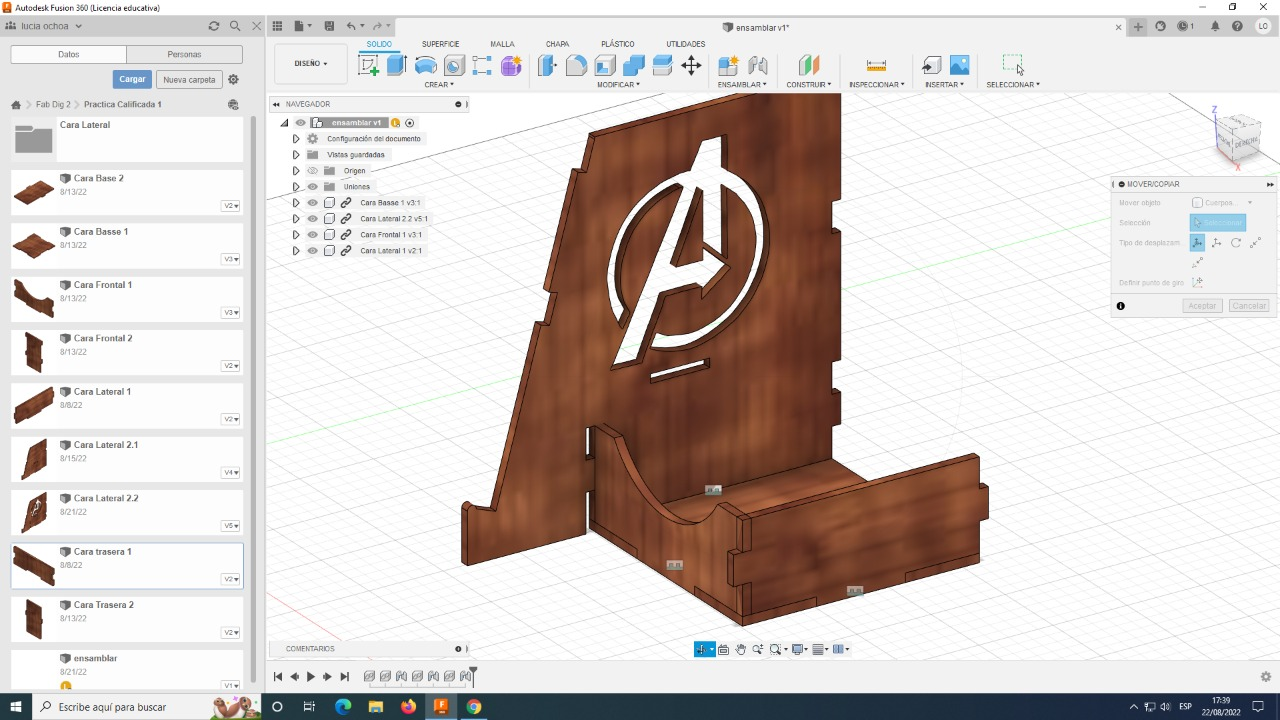Select the Insert Derive tool
This screenshot has width=1280, height=720.
click(931, 66)
